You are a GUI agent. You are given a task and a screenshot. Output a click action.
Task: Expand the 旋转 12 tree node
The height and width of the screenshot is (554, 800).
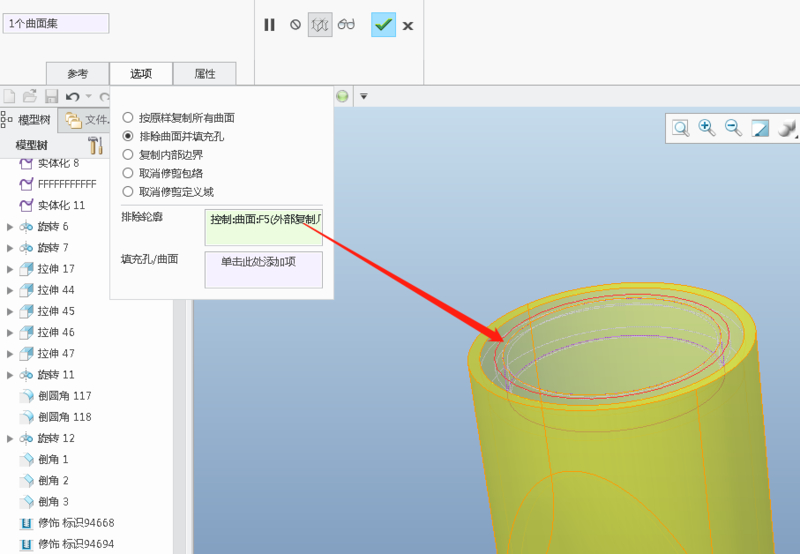pyautogui.click(x=10, y=438)
